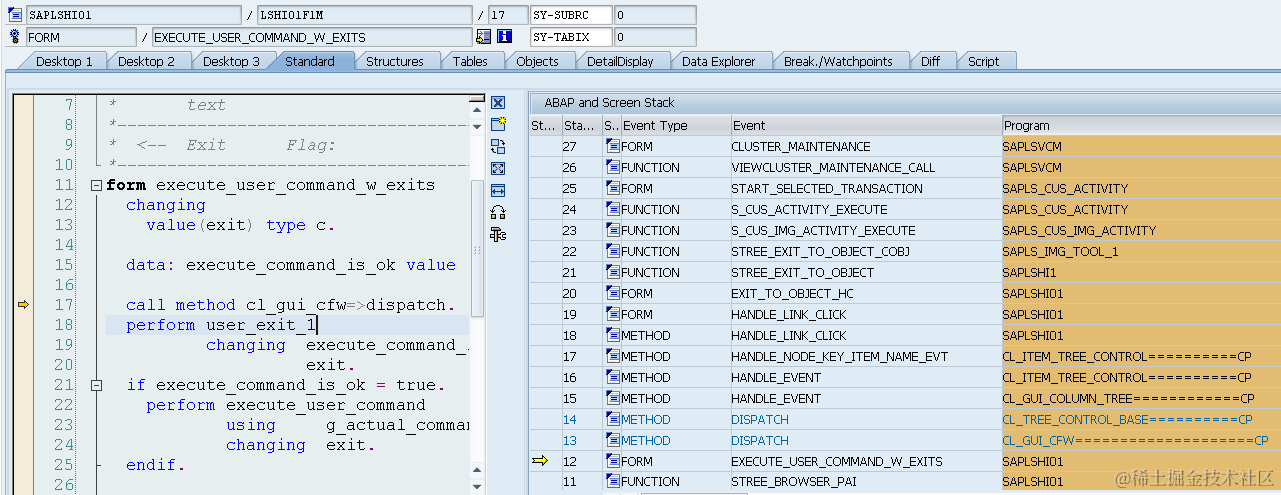Click source icon in stack row 12

[x=613, y=461]
